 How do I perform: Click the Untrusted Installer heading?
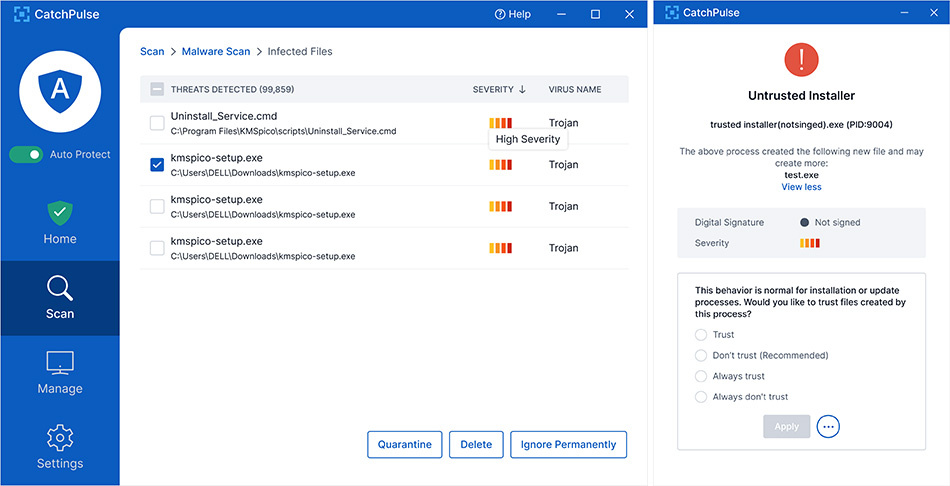pos(802,96)
